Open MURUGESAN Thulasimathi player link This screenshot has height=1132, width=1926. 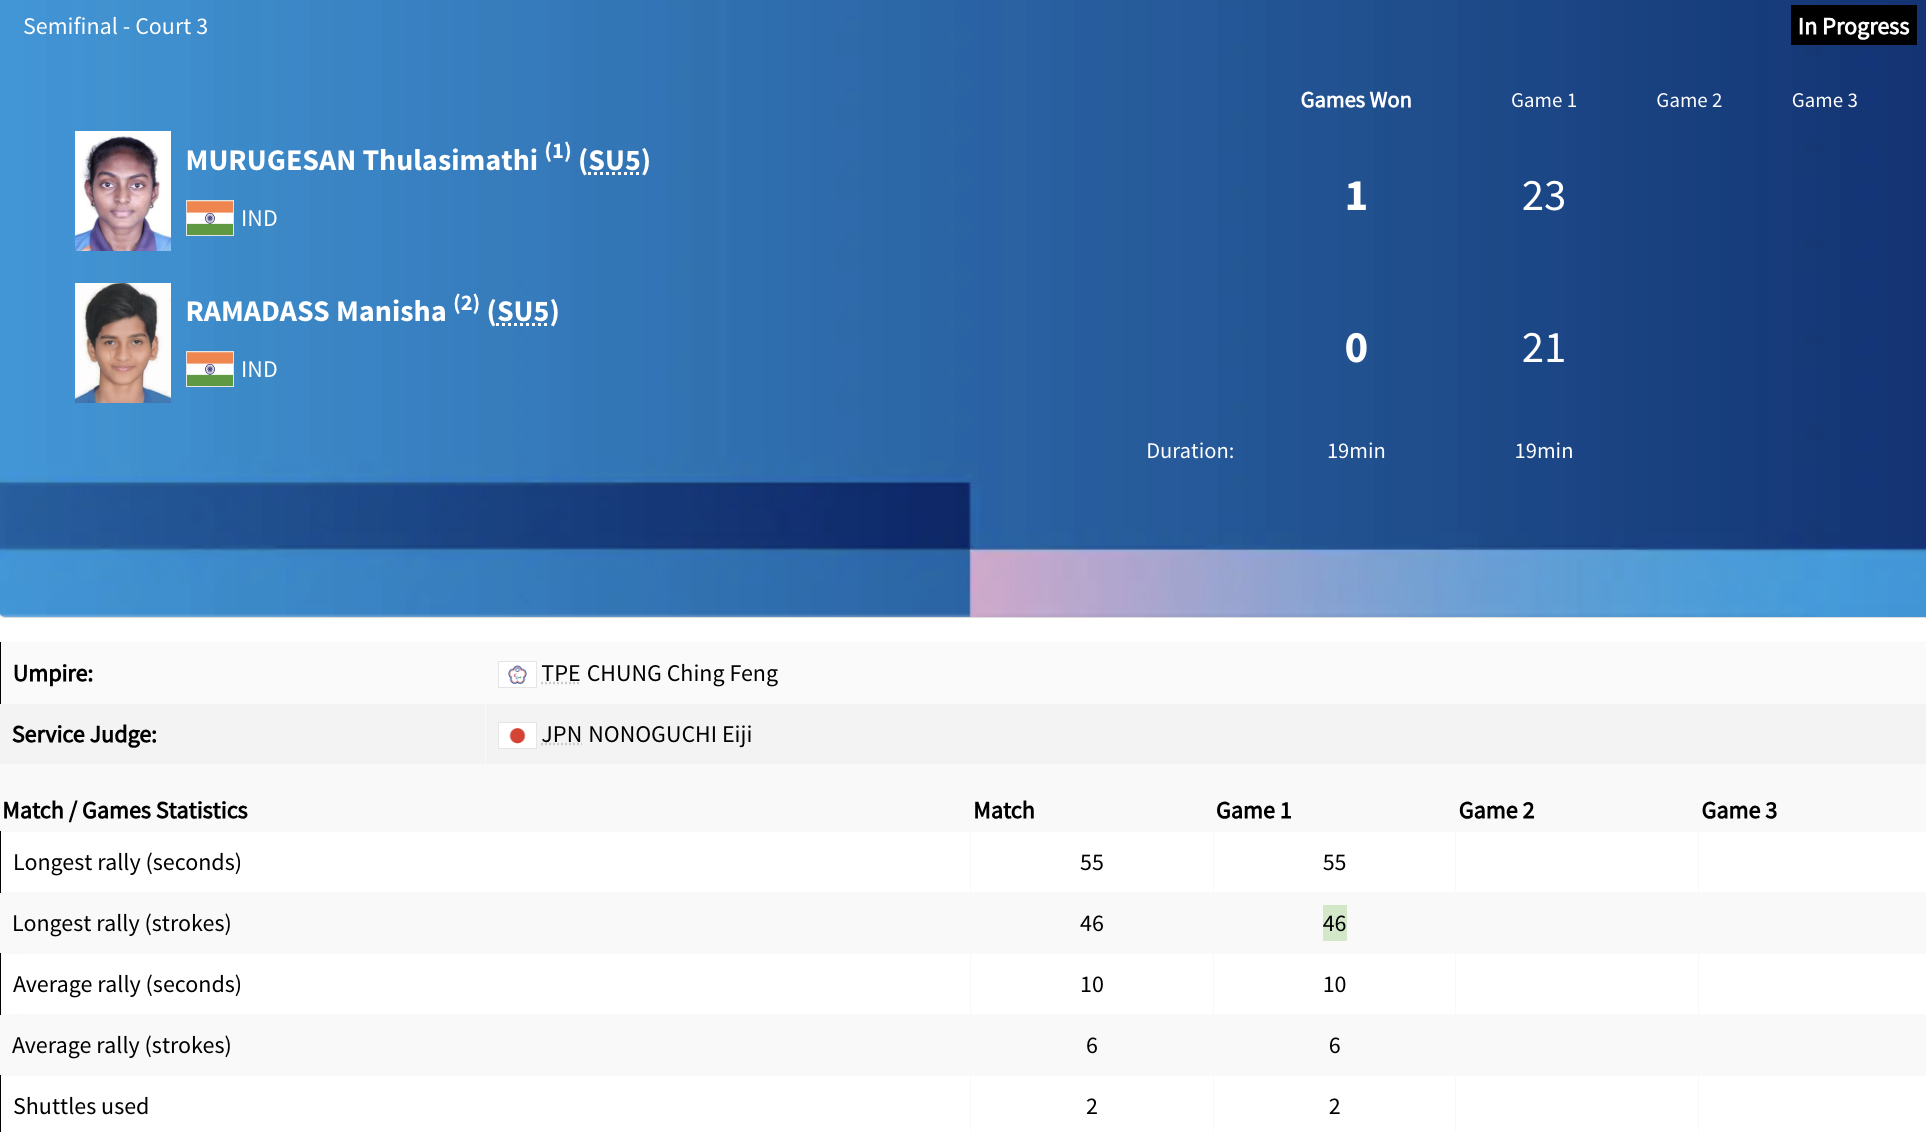click(361, 161)
